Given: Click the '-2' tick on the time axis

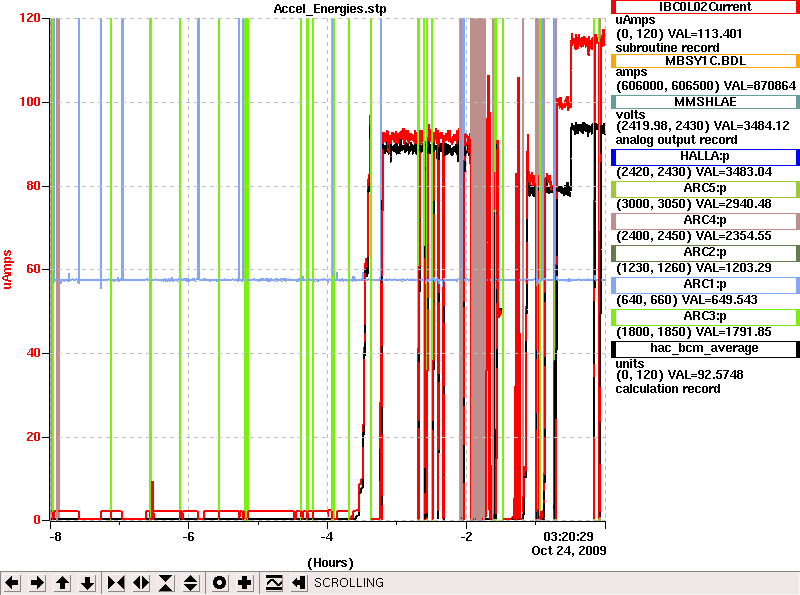Looking at the screenshot, I should [466, 537].
